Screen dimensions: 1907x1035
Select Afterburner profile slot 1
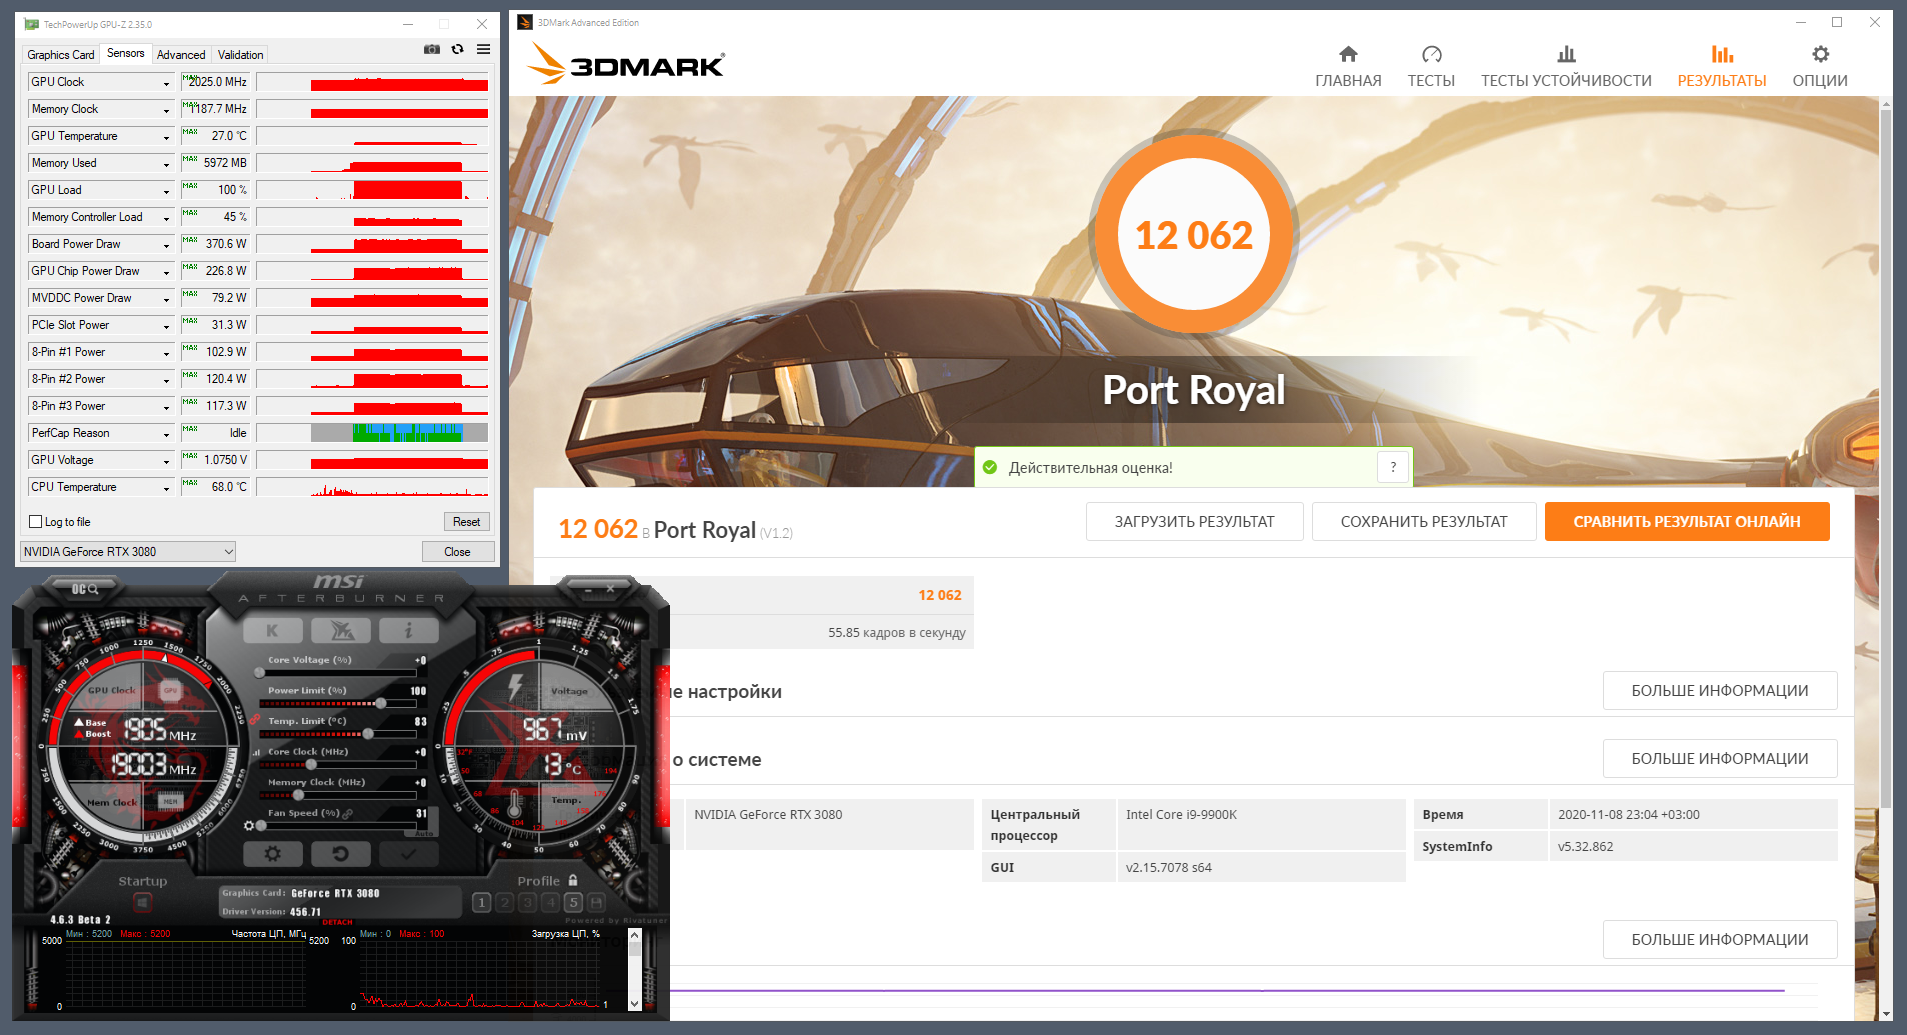(482, 902)
